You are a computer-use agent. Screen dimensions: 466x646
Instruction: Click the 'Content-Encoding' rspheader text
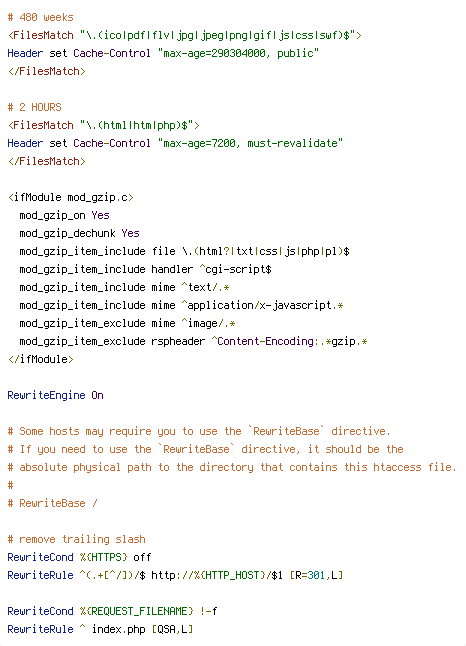click(x=265, y=342)
